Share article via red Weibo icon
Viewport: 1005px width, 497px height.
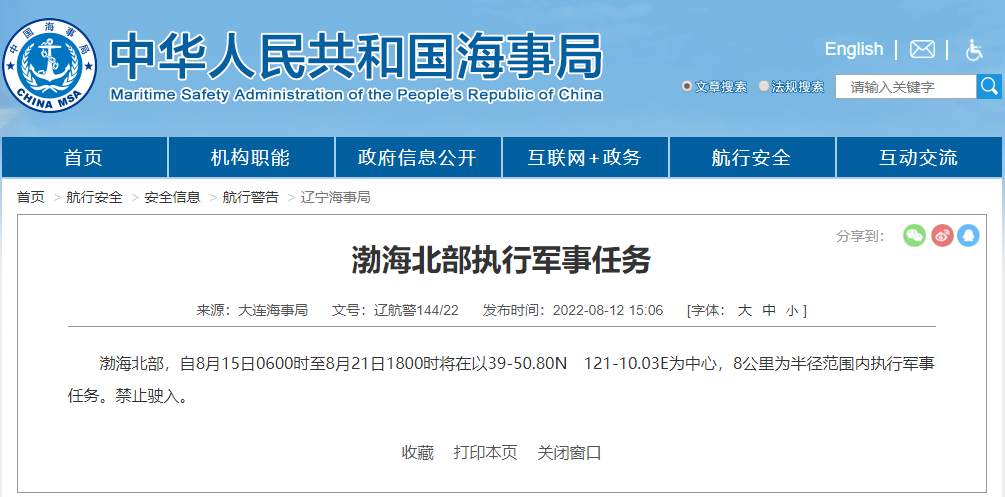tap(942, 235)
